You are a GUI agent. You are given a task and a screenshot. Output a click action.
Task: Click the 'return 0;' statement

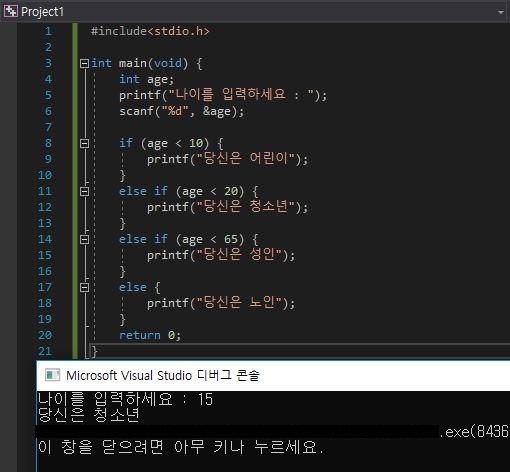point(150,335)
